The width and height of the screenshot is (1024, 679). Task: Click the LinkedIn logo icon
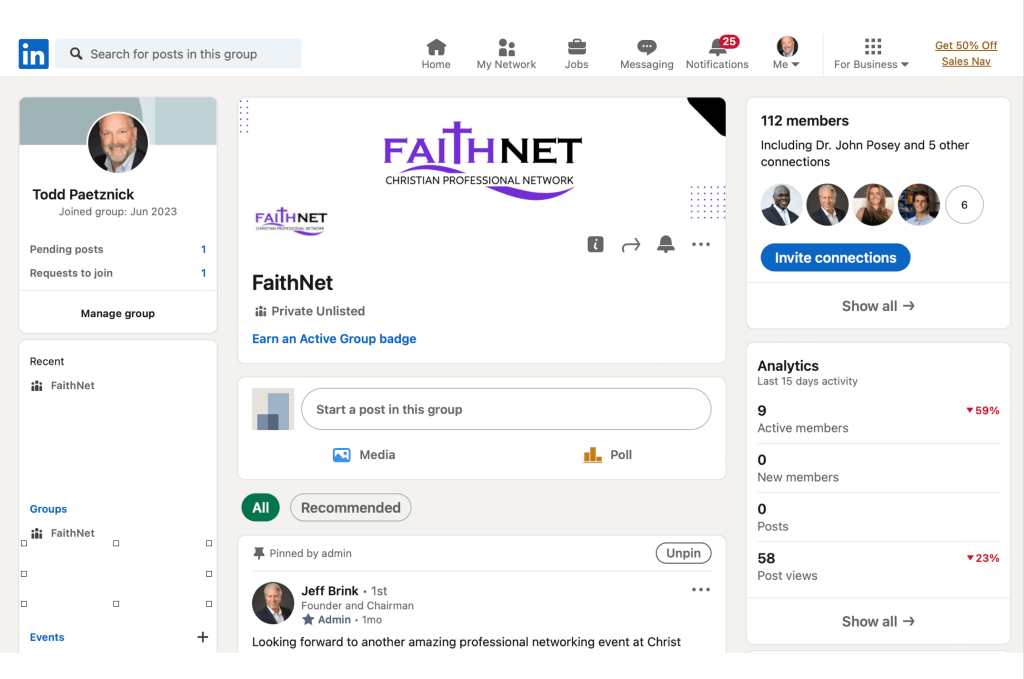pyautogui.click(x=33, y=54)
